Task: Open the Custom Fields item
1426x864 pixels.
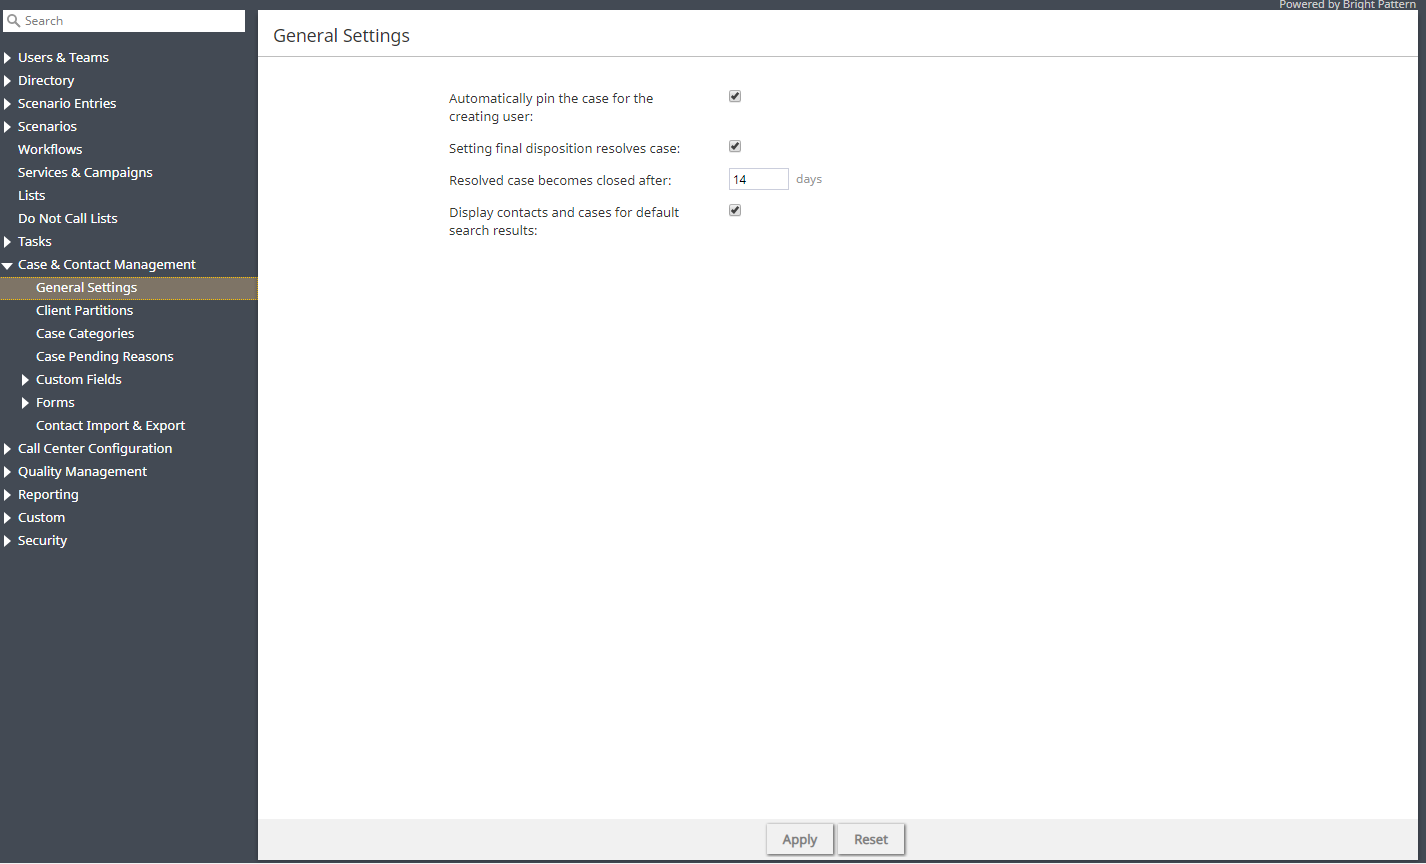Action: coord(79,380)
